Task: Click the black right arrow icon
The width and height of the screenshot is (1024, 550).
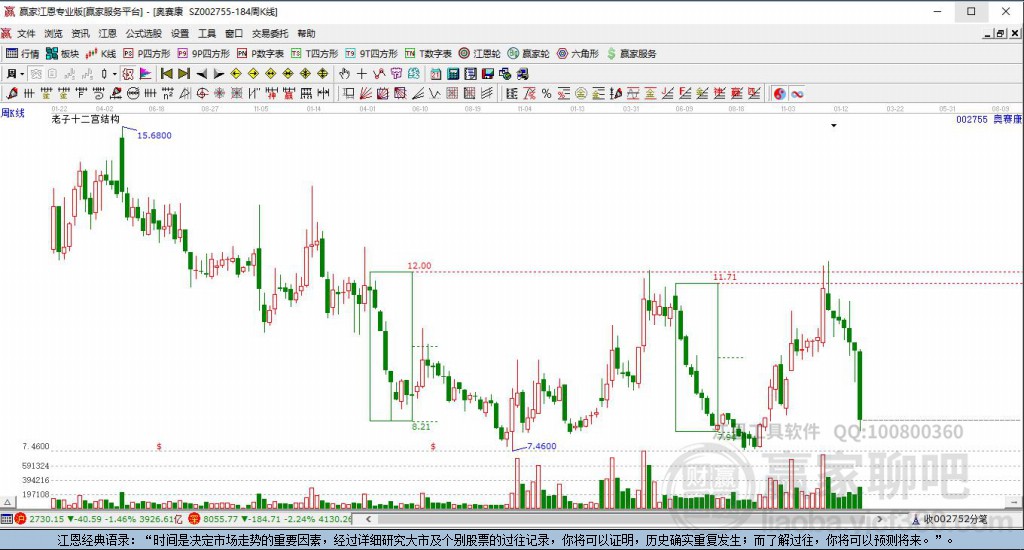Action: click(219, 74)
